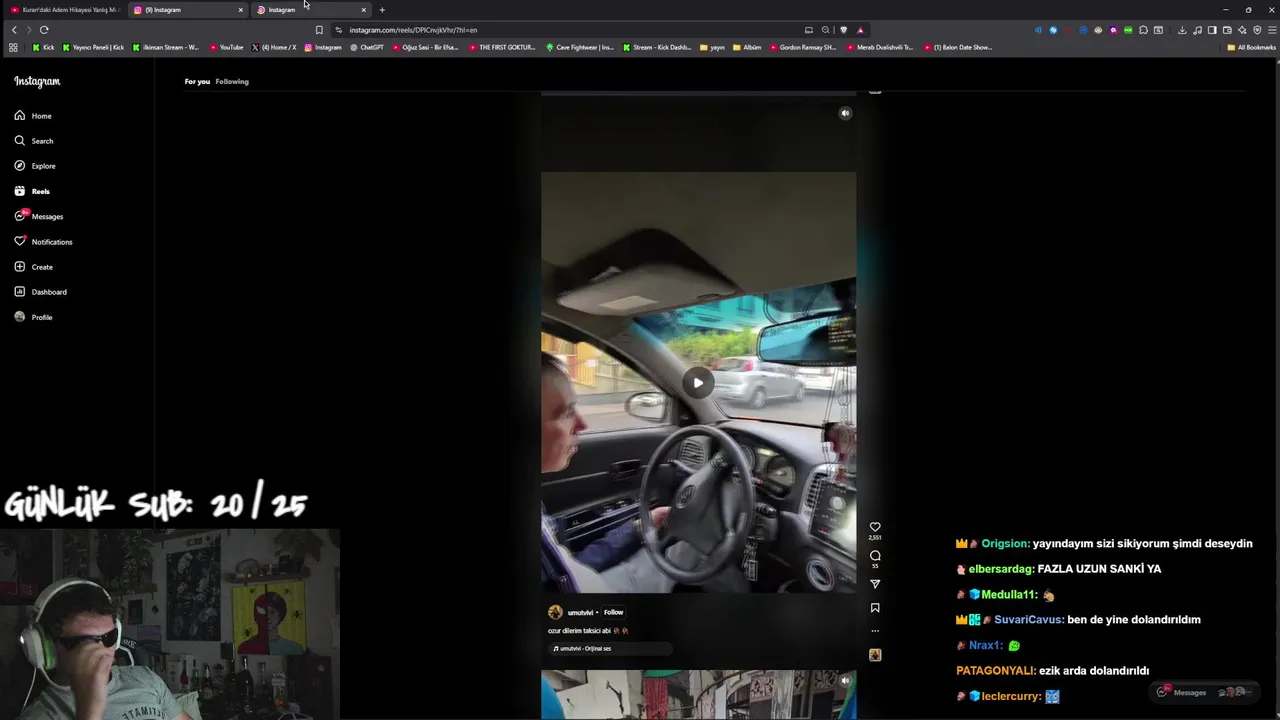Open Kick bookmark
Image resolution: width=1280 pixels, height=720 pixels.
[x=43, y=47]
